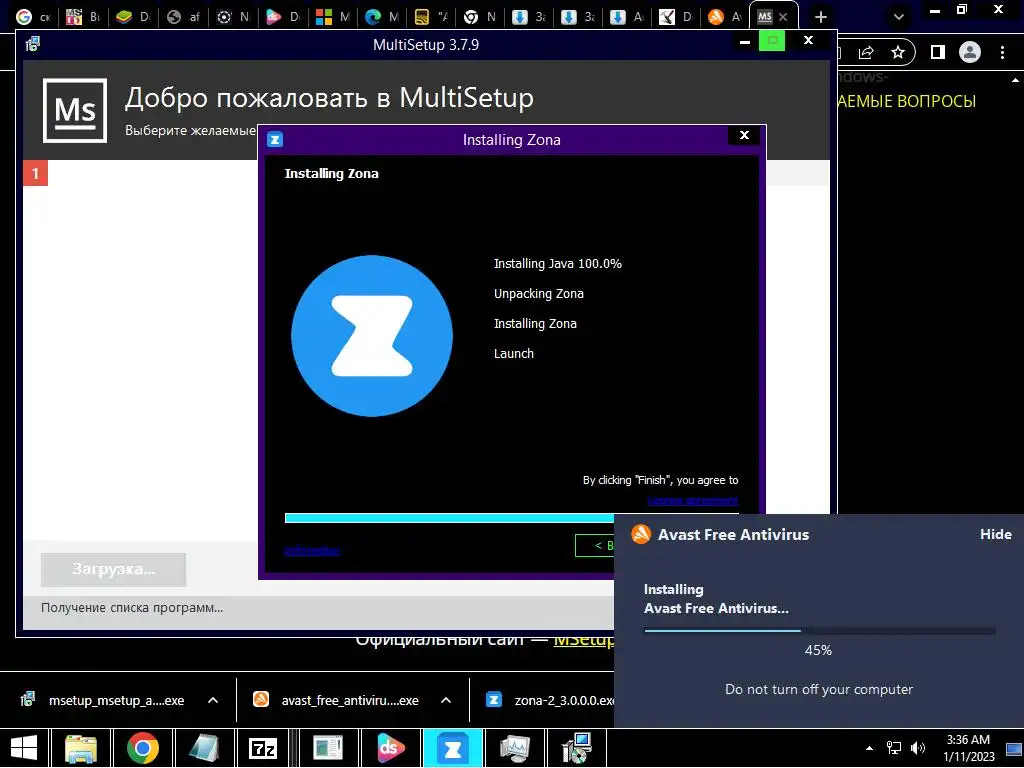Open the Chrome tab search dropdown

click(x=899, y=17)
